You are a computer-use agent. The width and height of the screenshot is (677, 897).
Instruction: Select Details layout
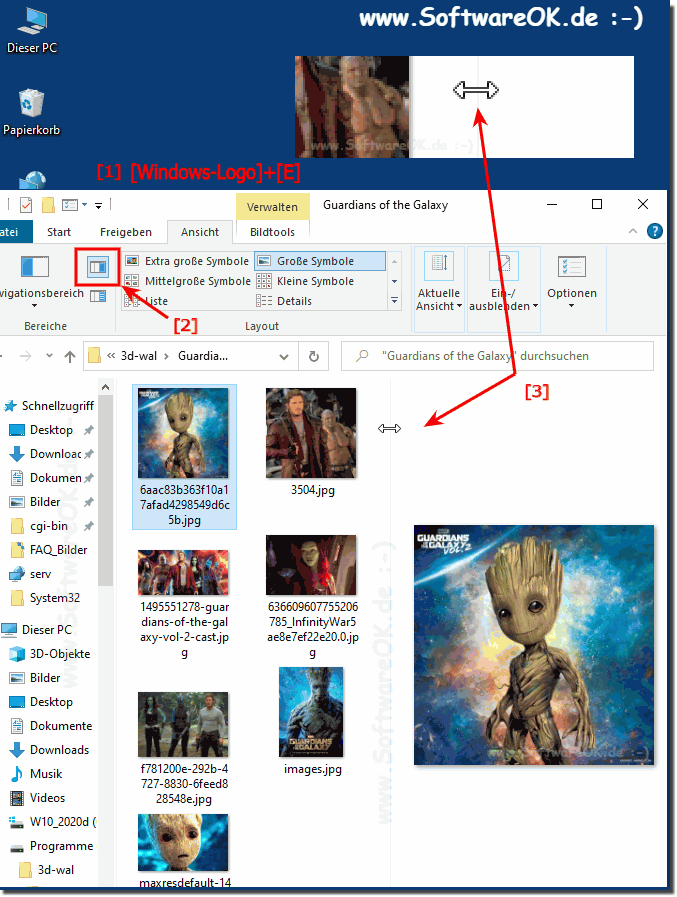(284, 301)
